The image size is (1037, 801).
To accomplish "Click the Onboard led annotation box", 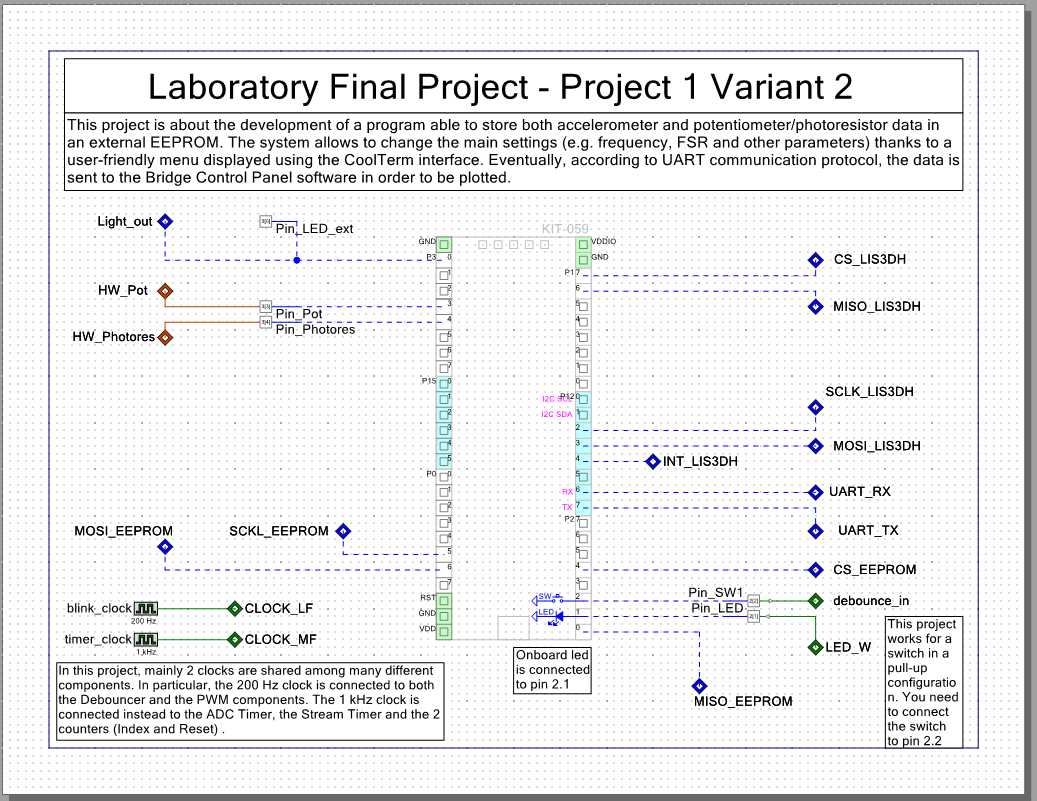I will click(551, 670).
